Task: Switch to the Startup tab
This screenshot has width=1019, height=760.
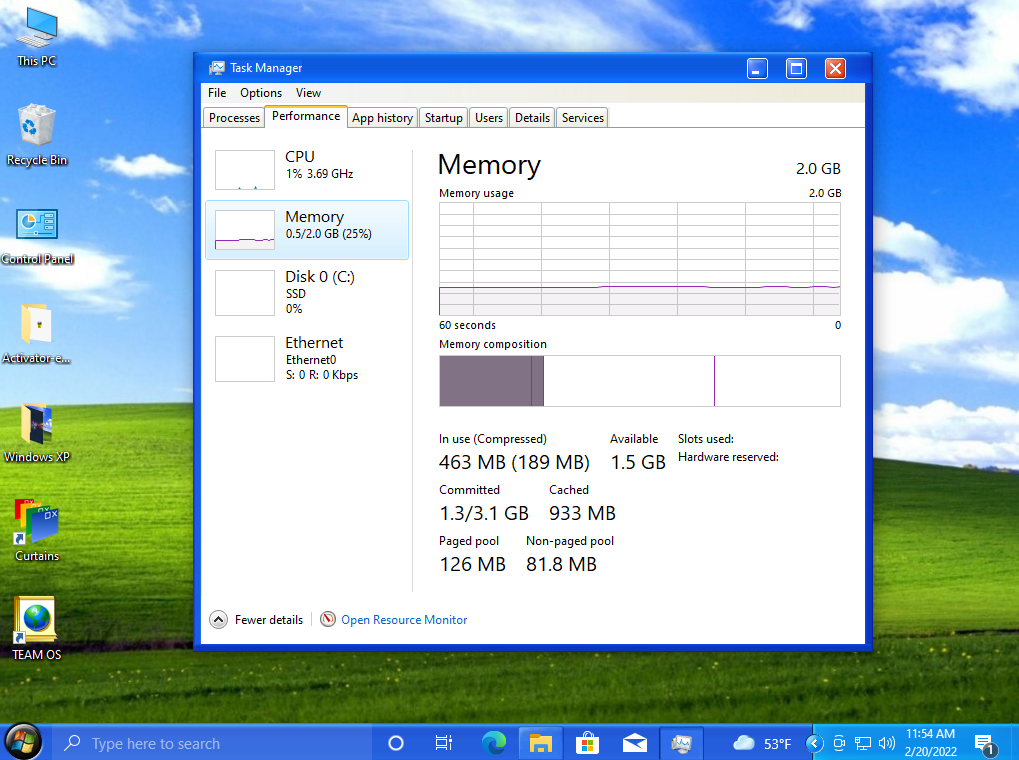Action: (x=443, y=118)
